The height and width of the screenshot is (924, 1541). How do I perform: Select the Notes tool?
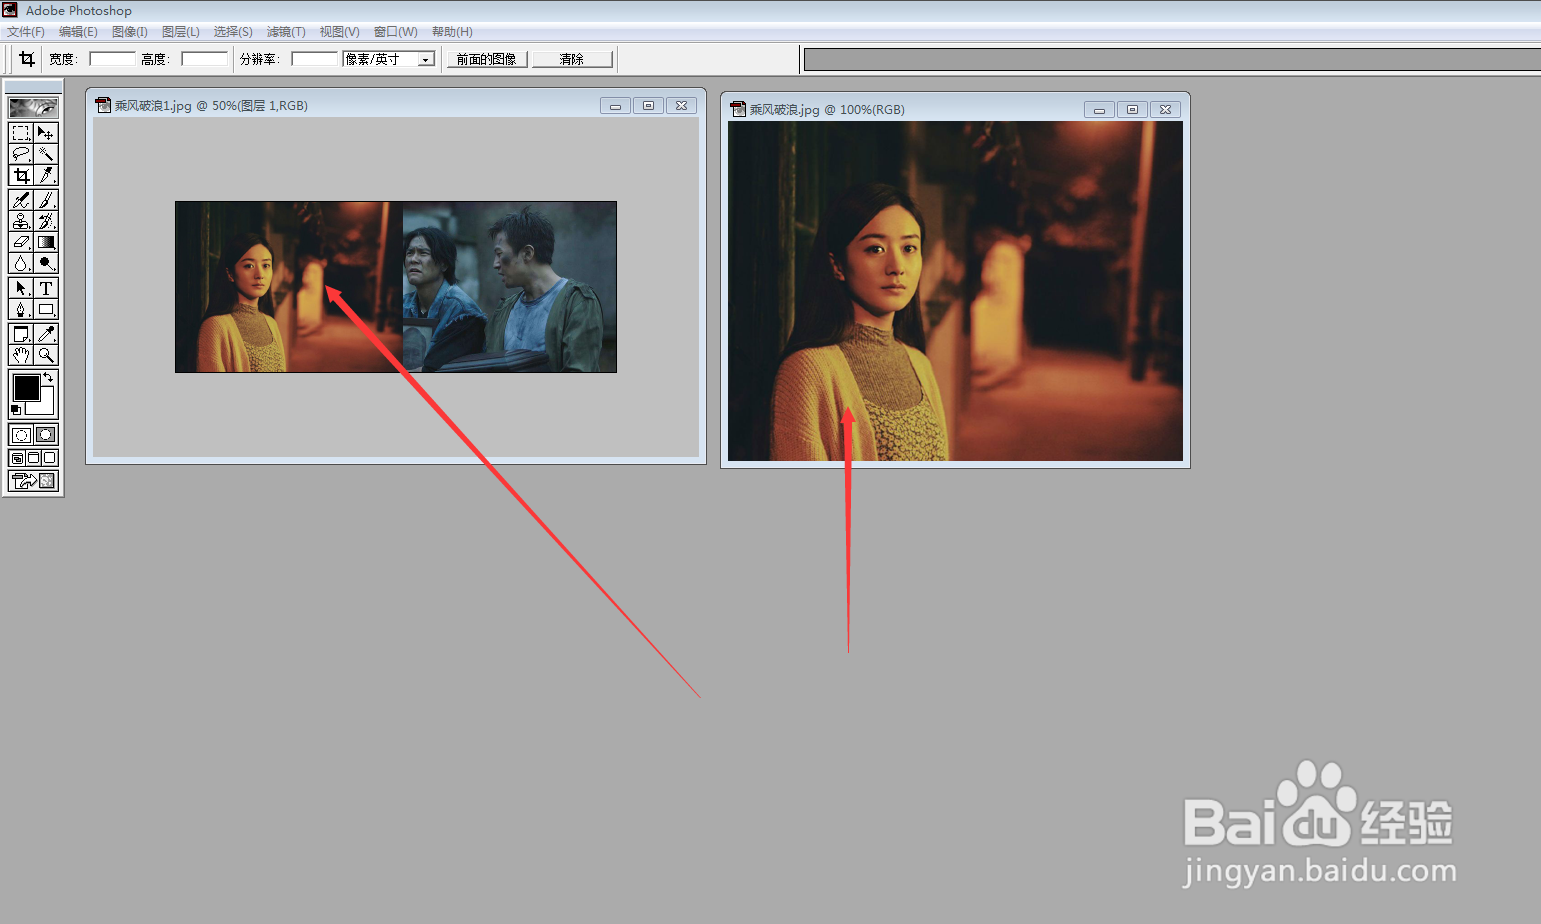tap(21, 334)
